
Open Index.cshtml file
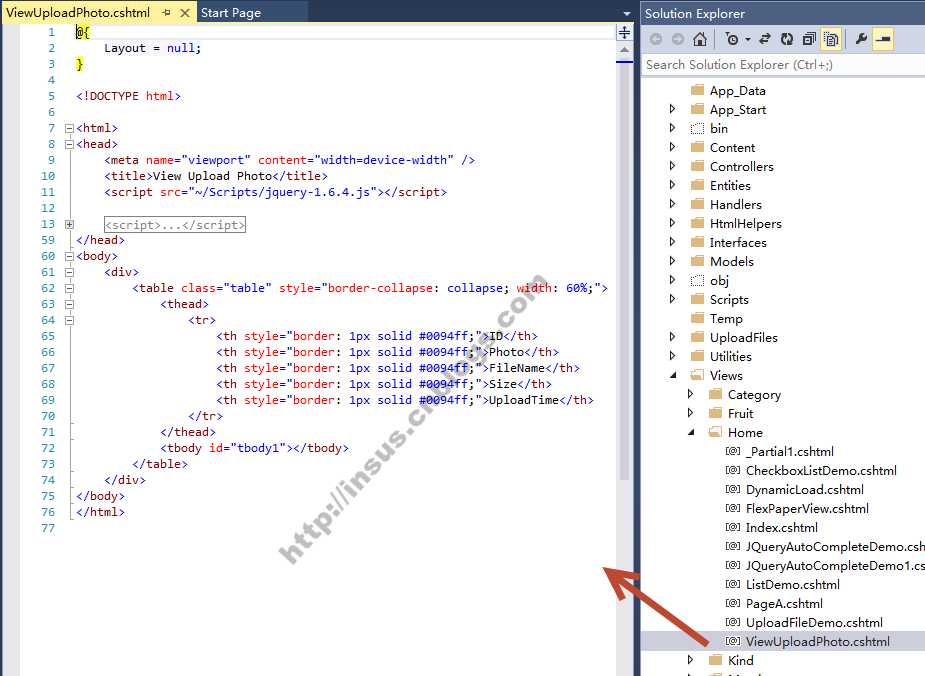[x=782, y=527]
